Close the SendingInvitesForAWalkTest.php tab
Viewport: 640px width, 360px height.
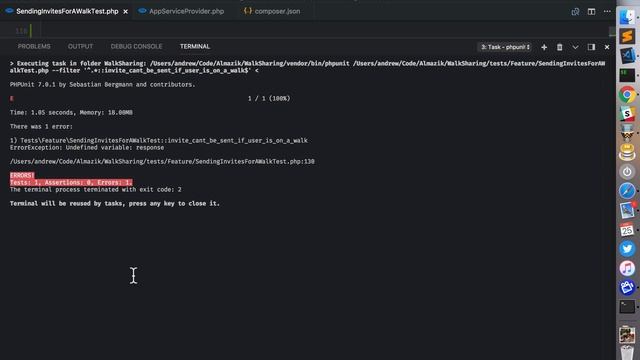125,11
